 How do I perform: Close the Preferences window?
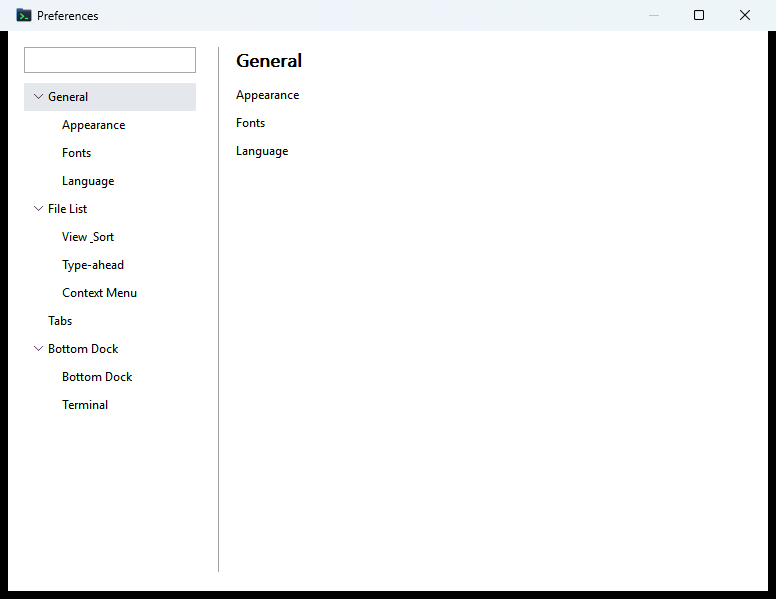coord(745,15)
